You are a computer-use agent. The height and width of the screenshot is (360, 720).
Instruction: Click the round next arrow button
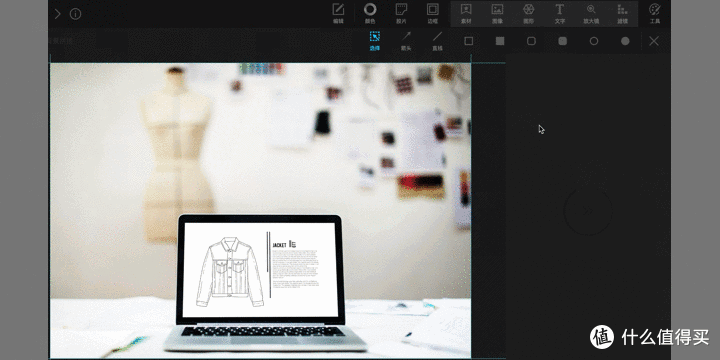point(588,211)
